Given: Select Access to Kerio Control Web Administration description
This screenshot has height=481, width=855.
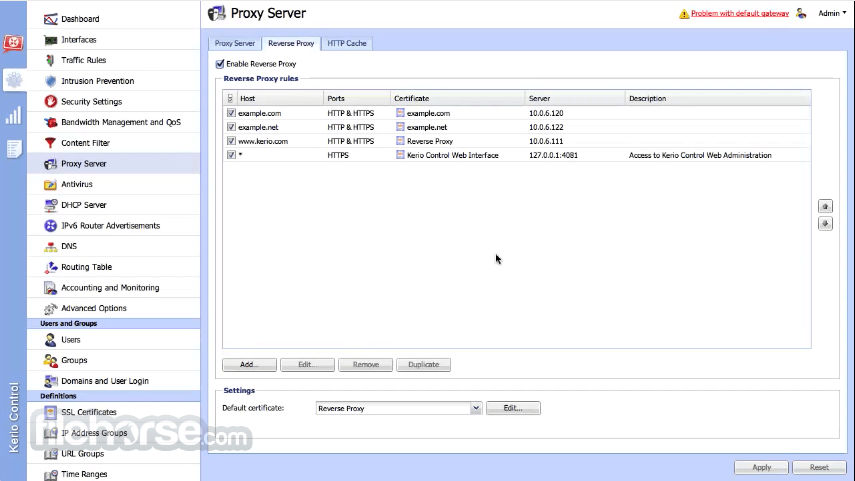Looking at the screenshot, I should [x=700, y=155].
